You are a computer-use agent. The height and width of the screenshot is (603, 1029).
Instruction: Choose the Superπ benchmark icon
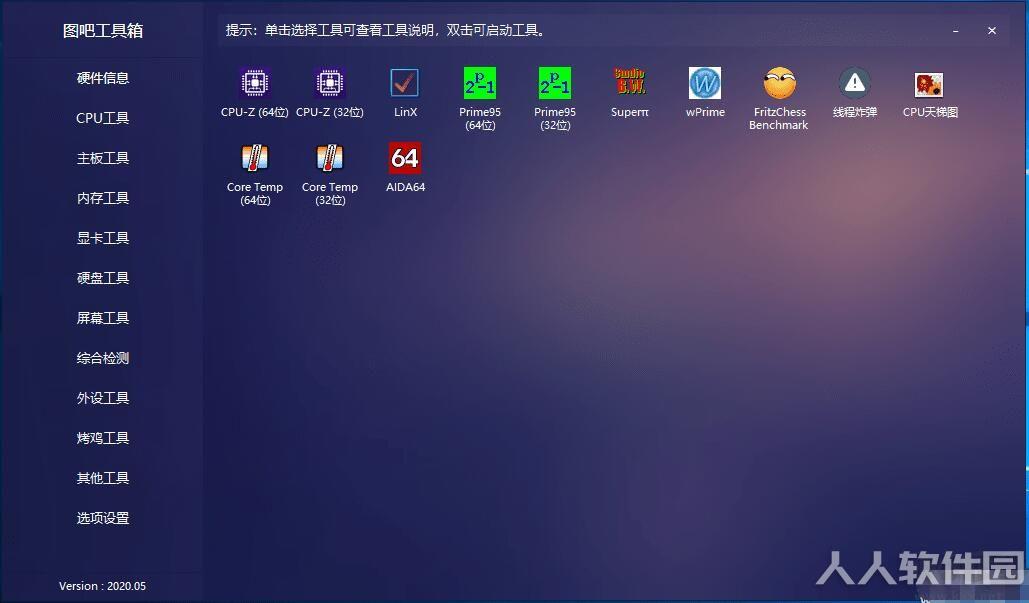(x=629, y=81)
